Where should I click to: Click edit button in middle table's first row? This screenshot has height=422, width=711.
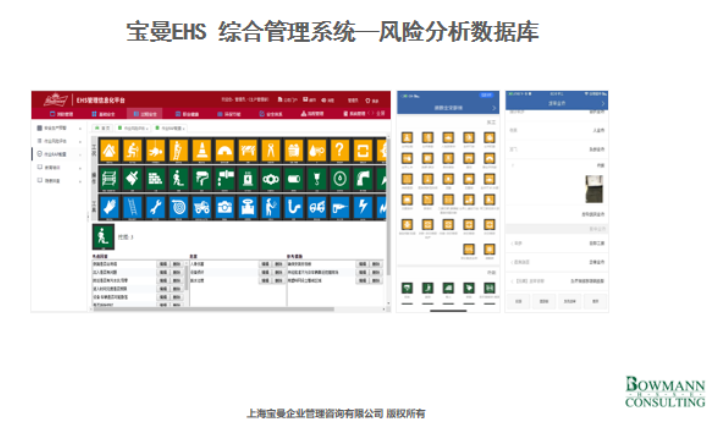pyautogui.click(x=265, y=264)
